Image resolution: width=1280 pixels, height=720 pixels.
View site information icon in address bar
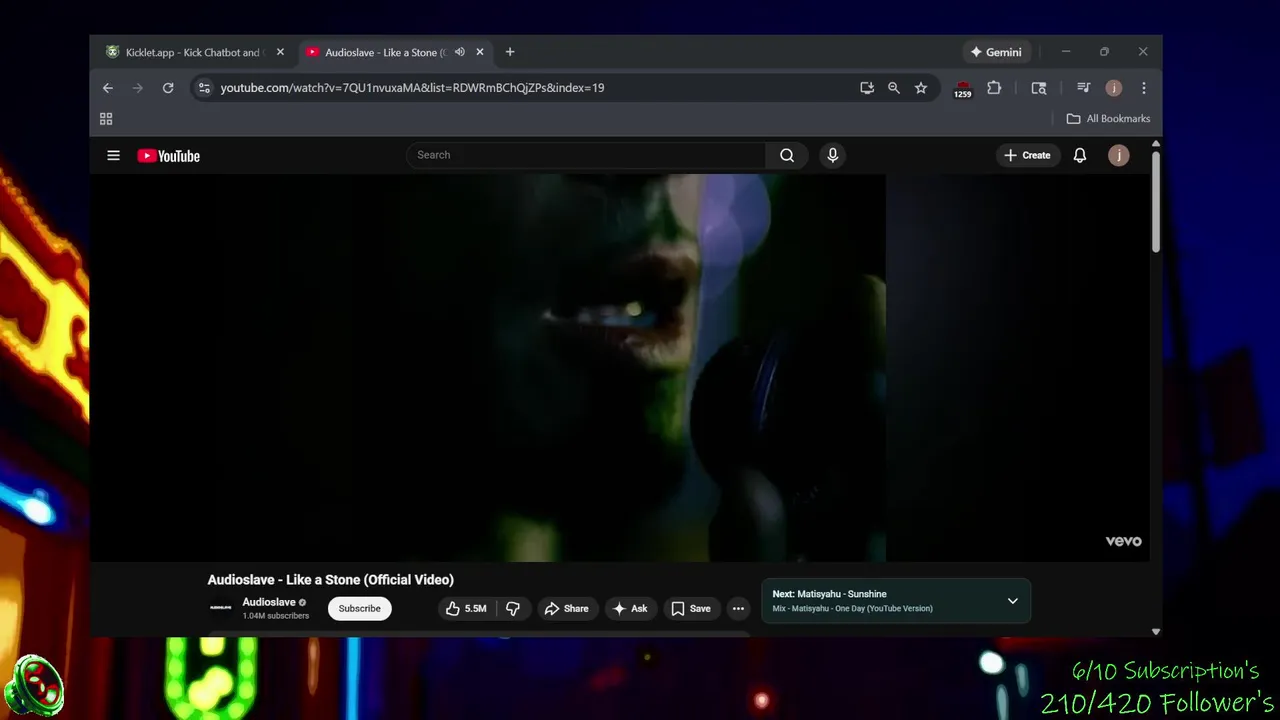point(204,88)
